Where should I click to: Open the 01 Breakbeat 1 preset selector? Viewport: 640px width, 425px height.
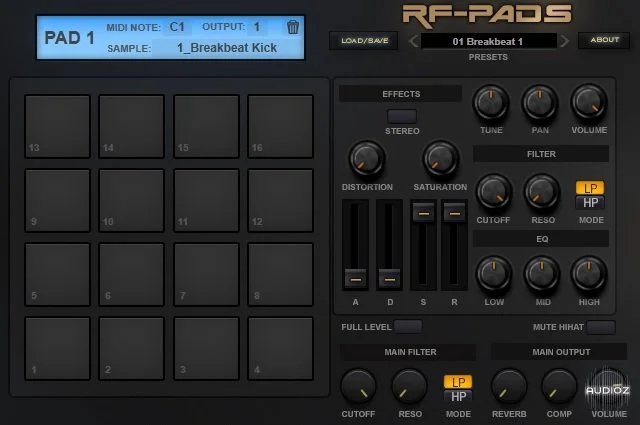coord(488,41)
